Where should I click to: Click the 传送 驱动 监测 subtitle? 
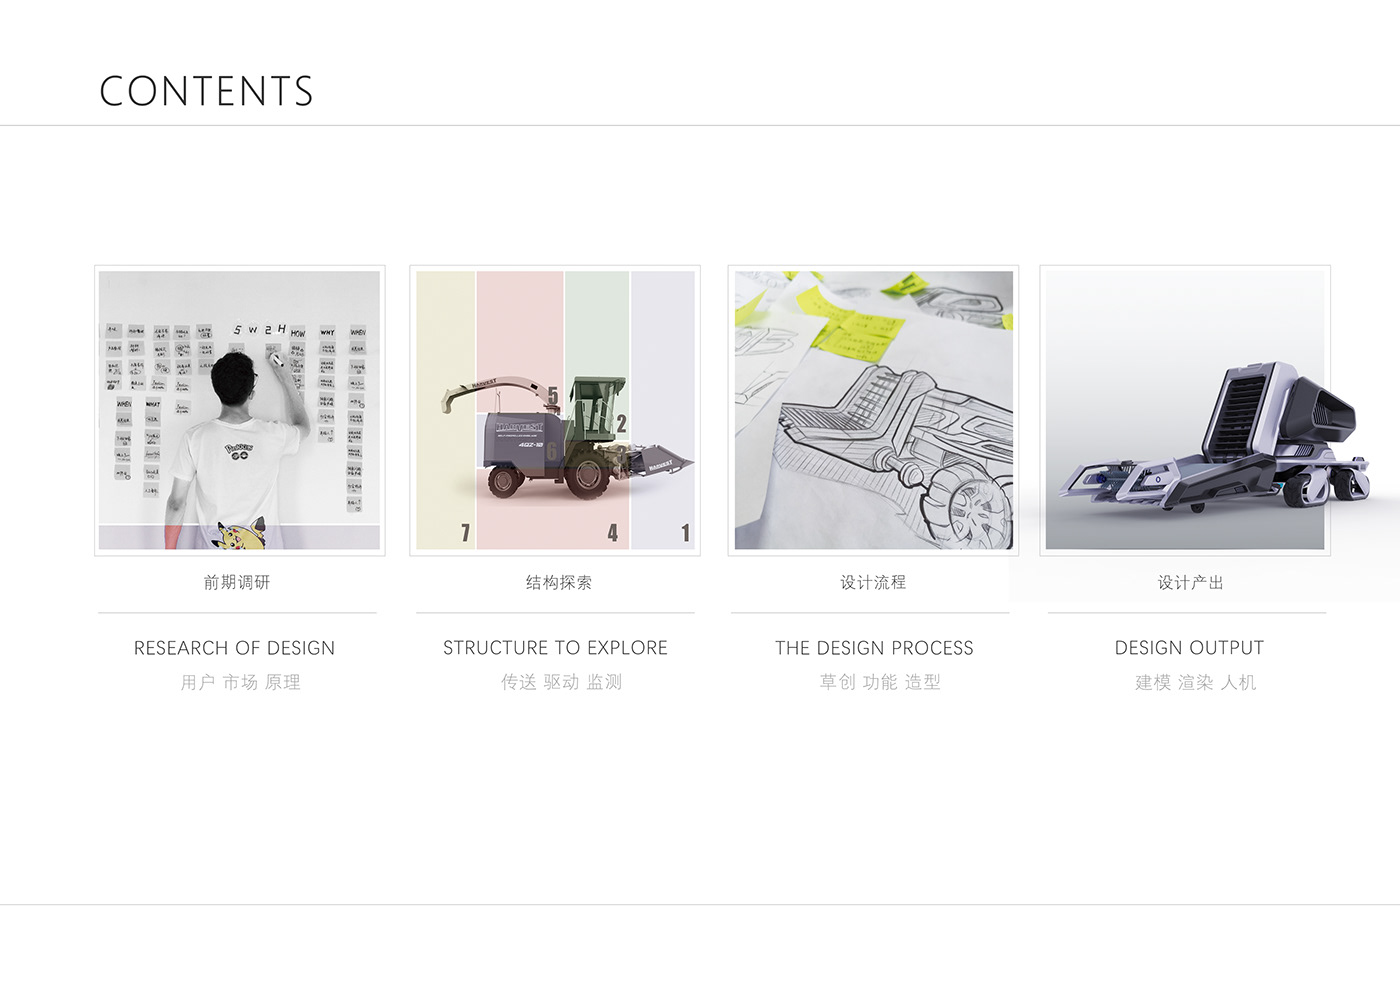click(561, 682)
